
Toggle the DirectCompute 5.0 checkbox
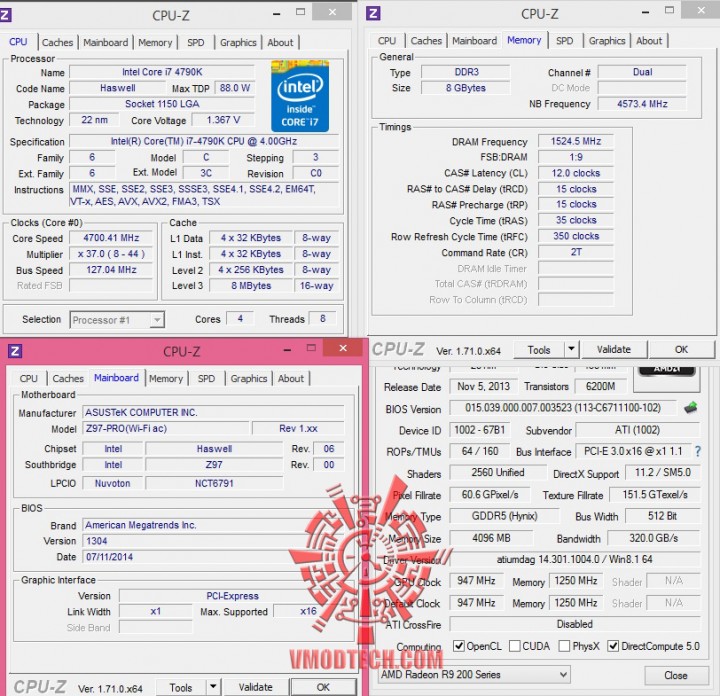coord(613,646)
